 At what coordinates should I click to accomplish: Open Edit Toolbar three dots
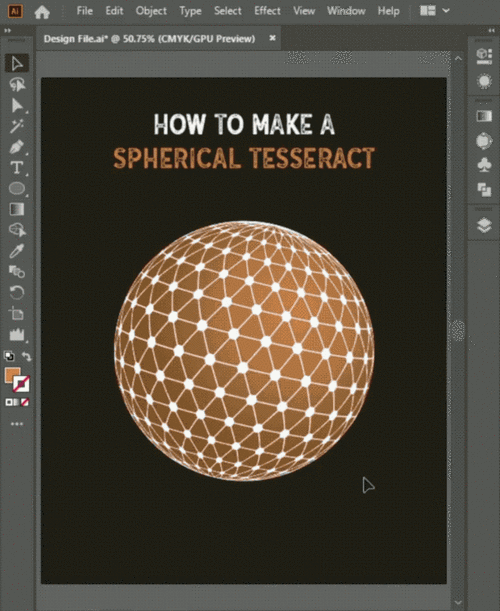tap(17, 424)
